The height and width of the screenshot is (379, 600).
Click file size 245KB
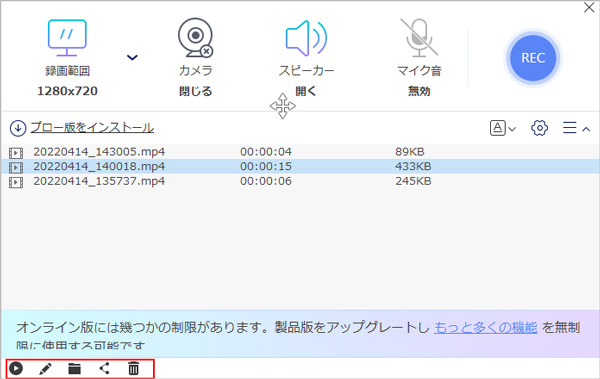click(413, 181)
